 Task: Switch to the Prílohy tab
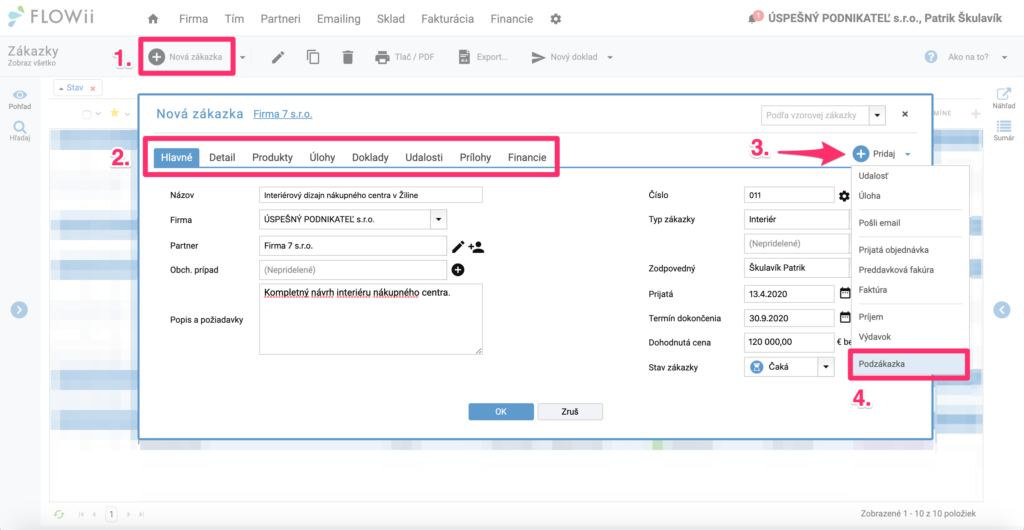[475, 157]
